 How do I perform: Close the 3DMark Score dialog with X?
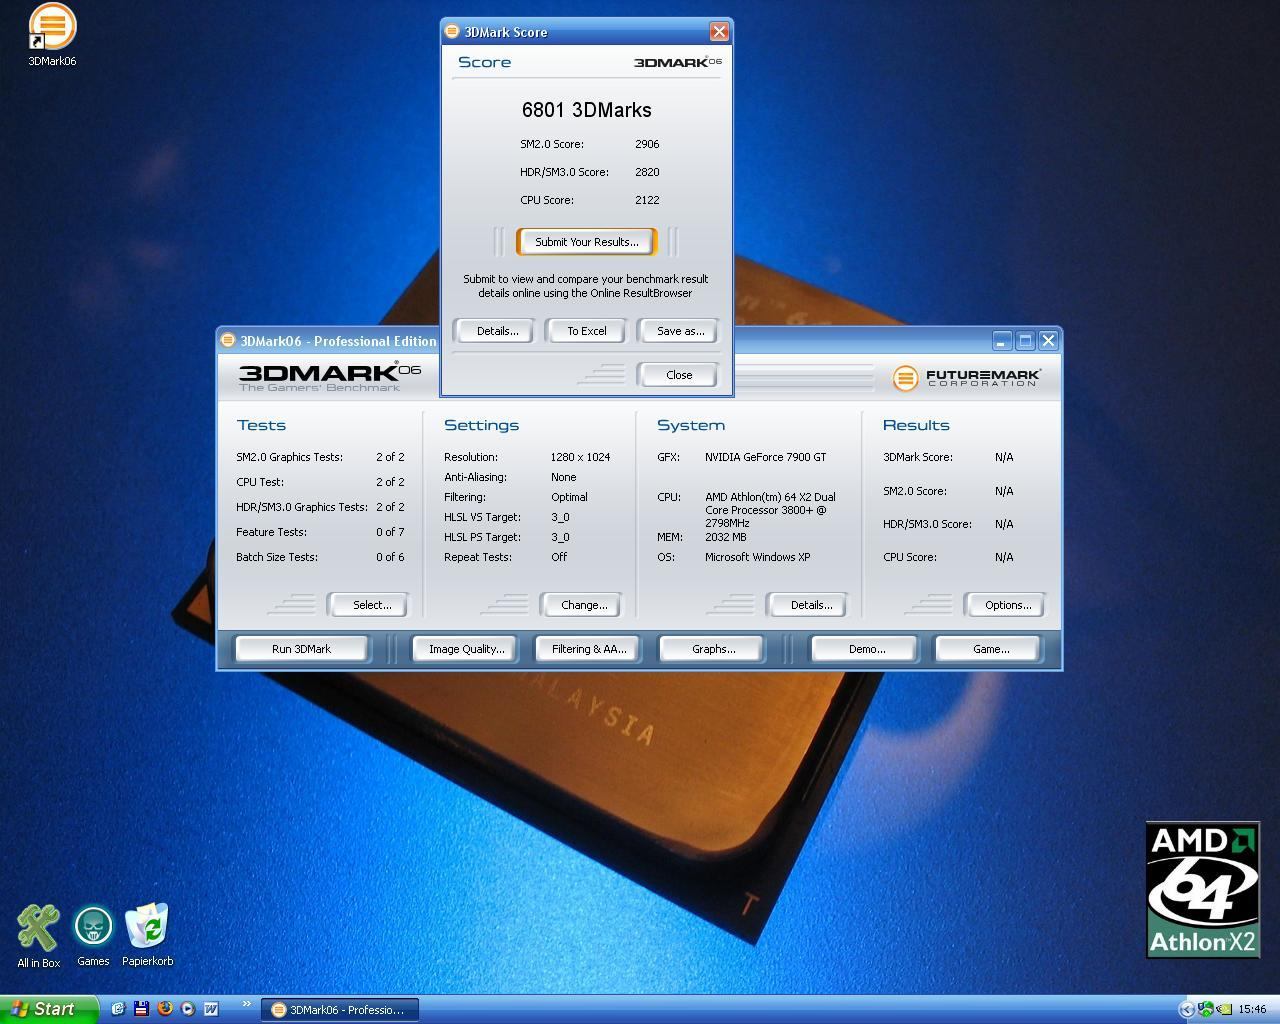tap(719, 32)
